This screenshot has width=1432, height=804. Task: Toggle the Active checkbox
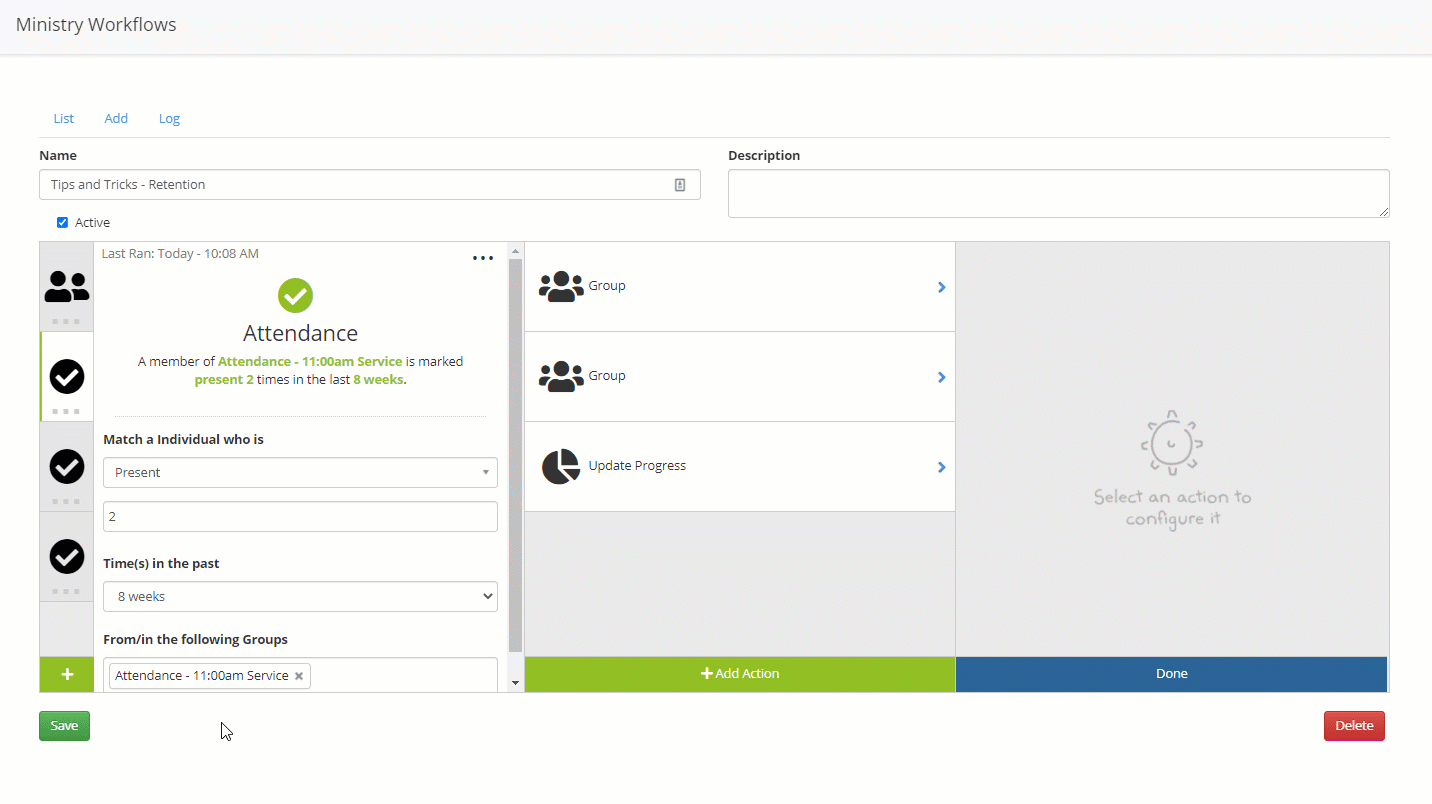tap(62, 223)
